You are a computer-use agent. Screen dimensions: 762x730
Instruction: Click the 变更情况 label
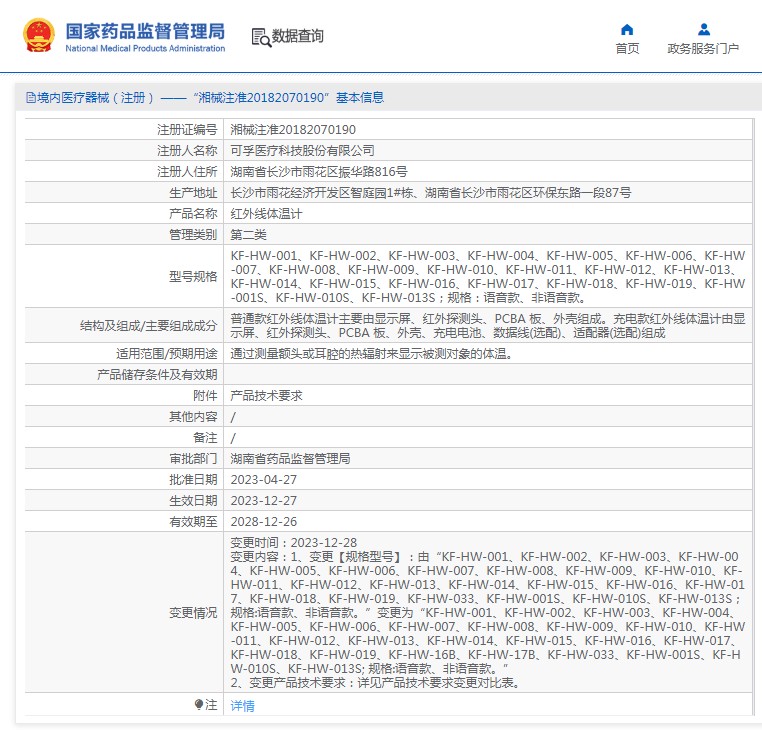tap(193, 613)
